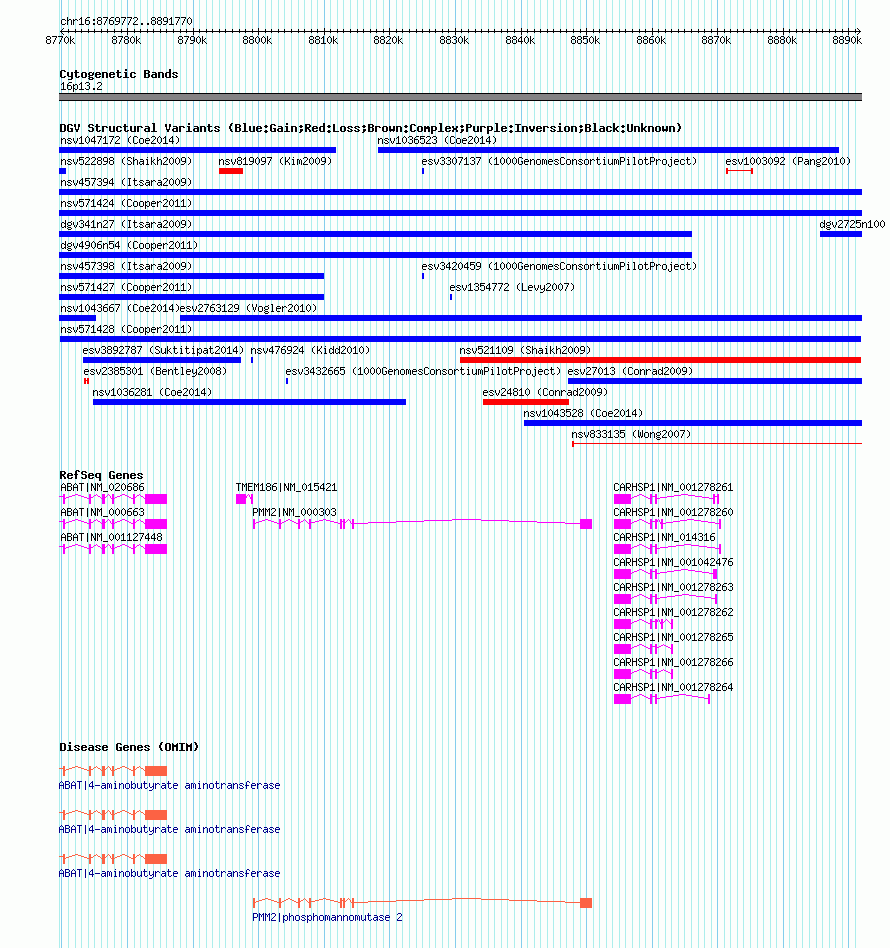Select the CARHSP1|NM_001278261 transcript label
Image resolution: width=890 pixels, height=948 pixels.
673,487
